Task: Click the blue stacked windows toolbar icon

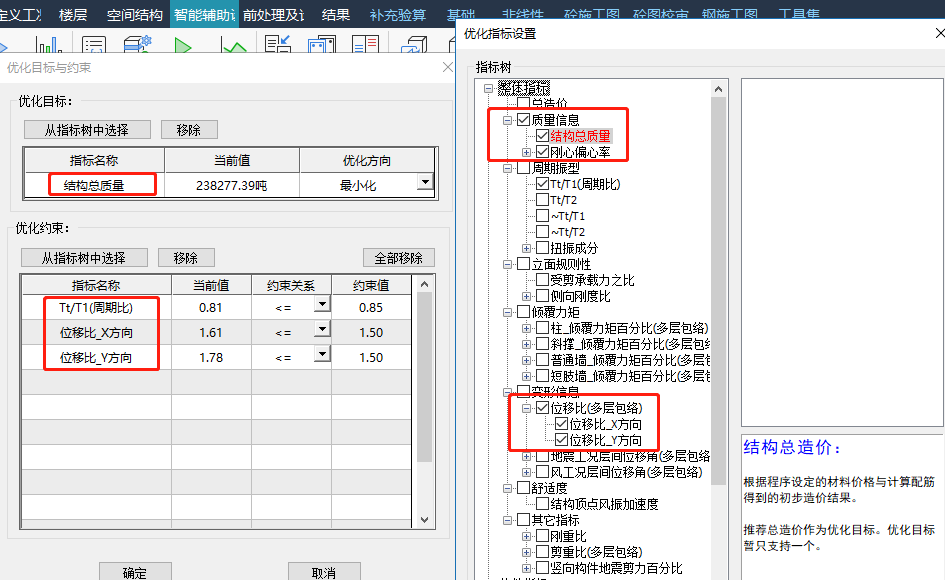Action: [321, 46]
